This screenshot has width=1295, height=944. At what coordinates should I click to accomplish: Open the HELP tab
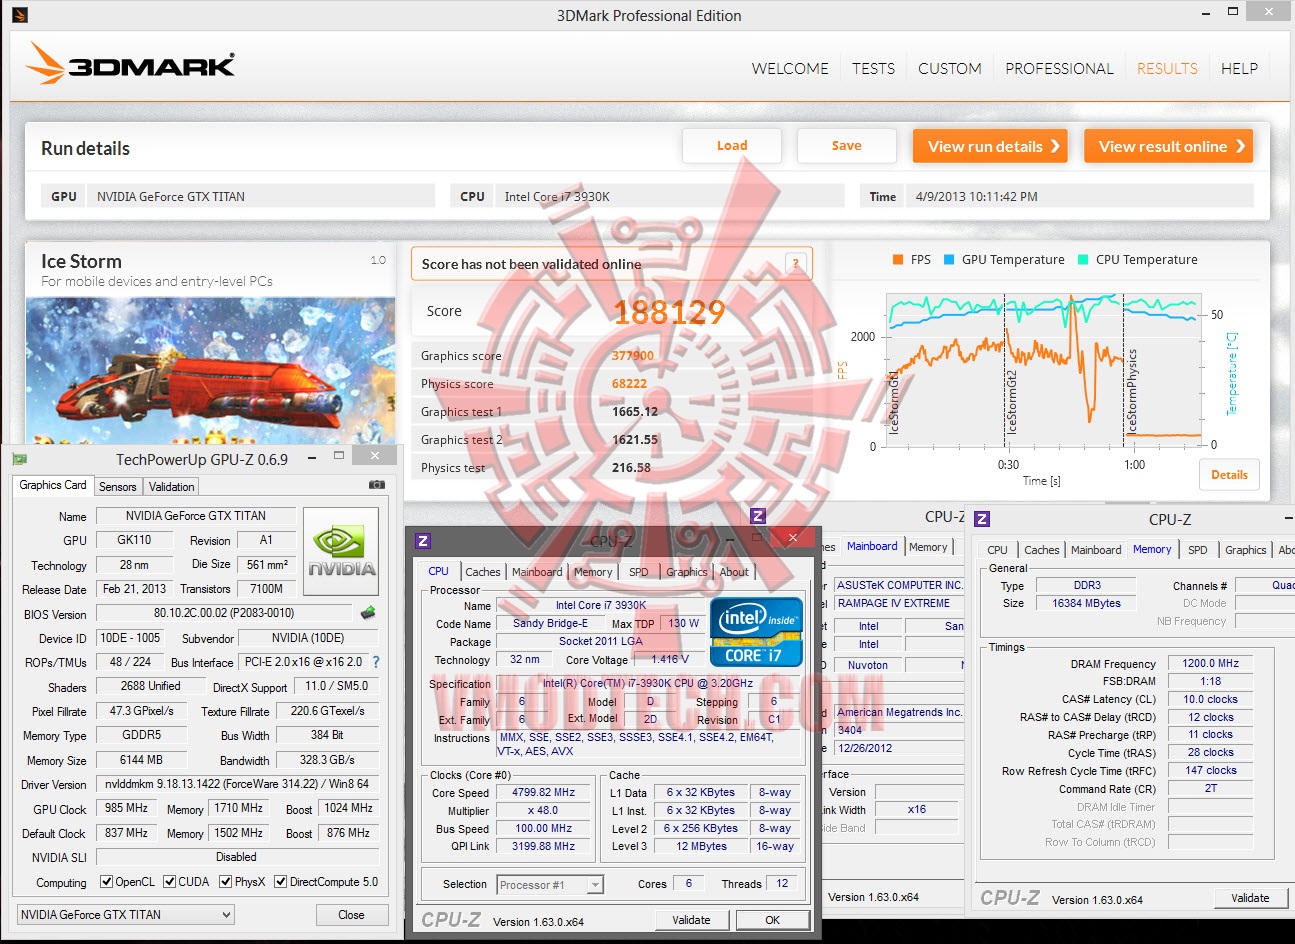coord(1239,69)
